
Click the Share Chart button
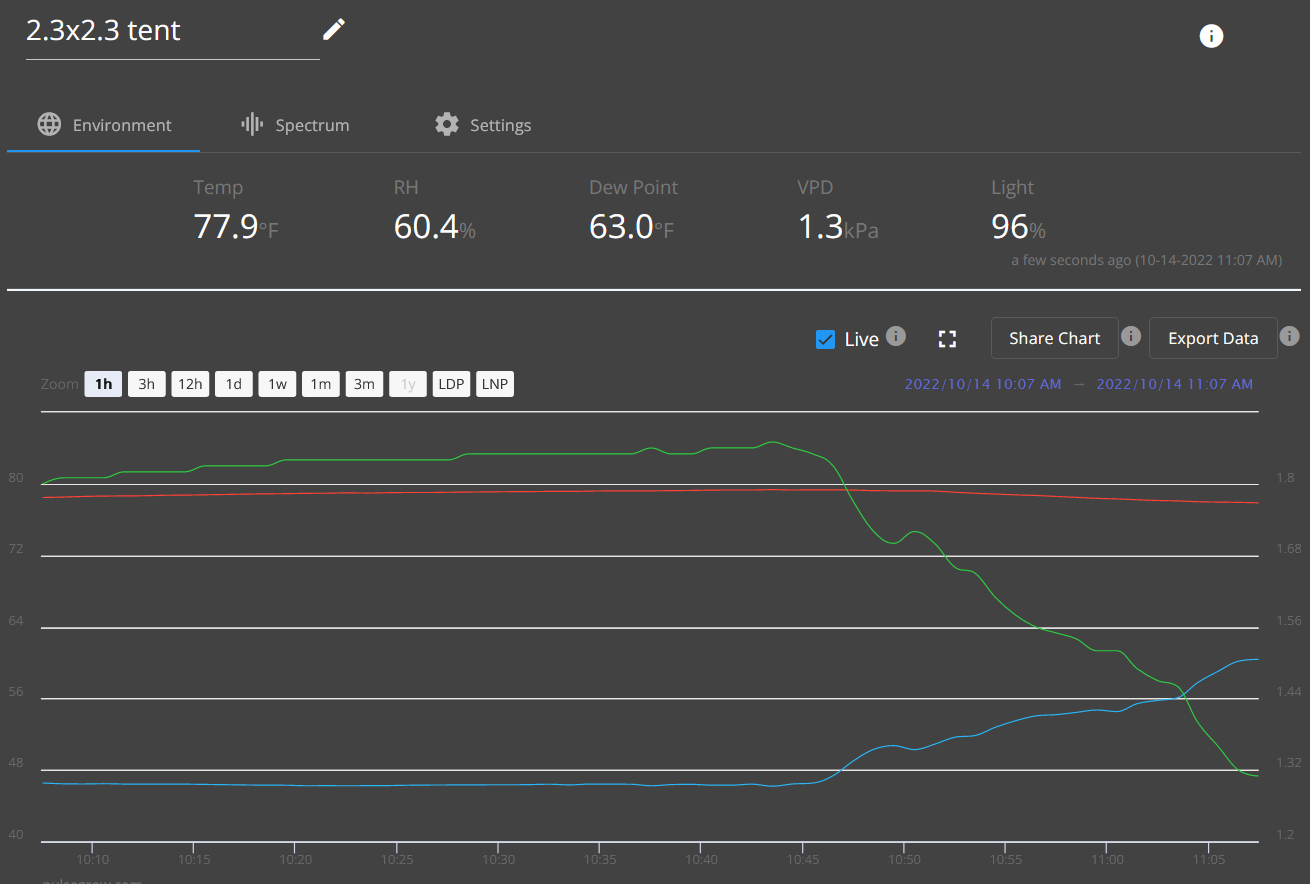point(1054,338)
